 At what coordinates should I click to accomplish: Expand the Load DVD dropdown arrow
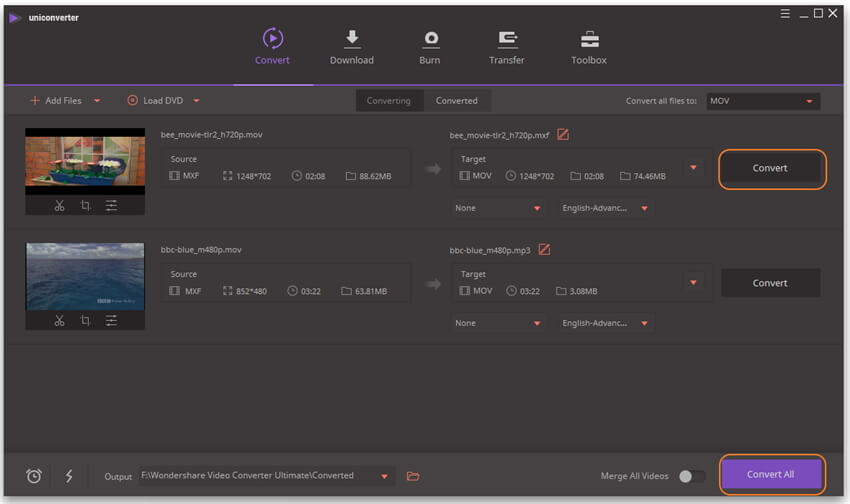pos(196,101)
